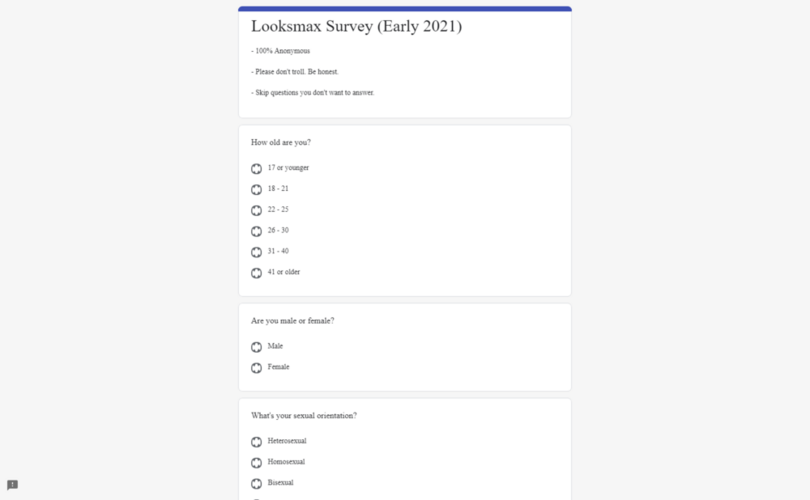This screenshot has width=810, height=500.
Task: Click the "What's your sexual orientation?" question
Action: point(304,416)
